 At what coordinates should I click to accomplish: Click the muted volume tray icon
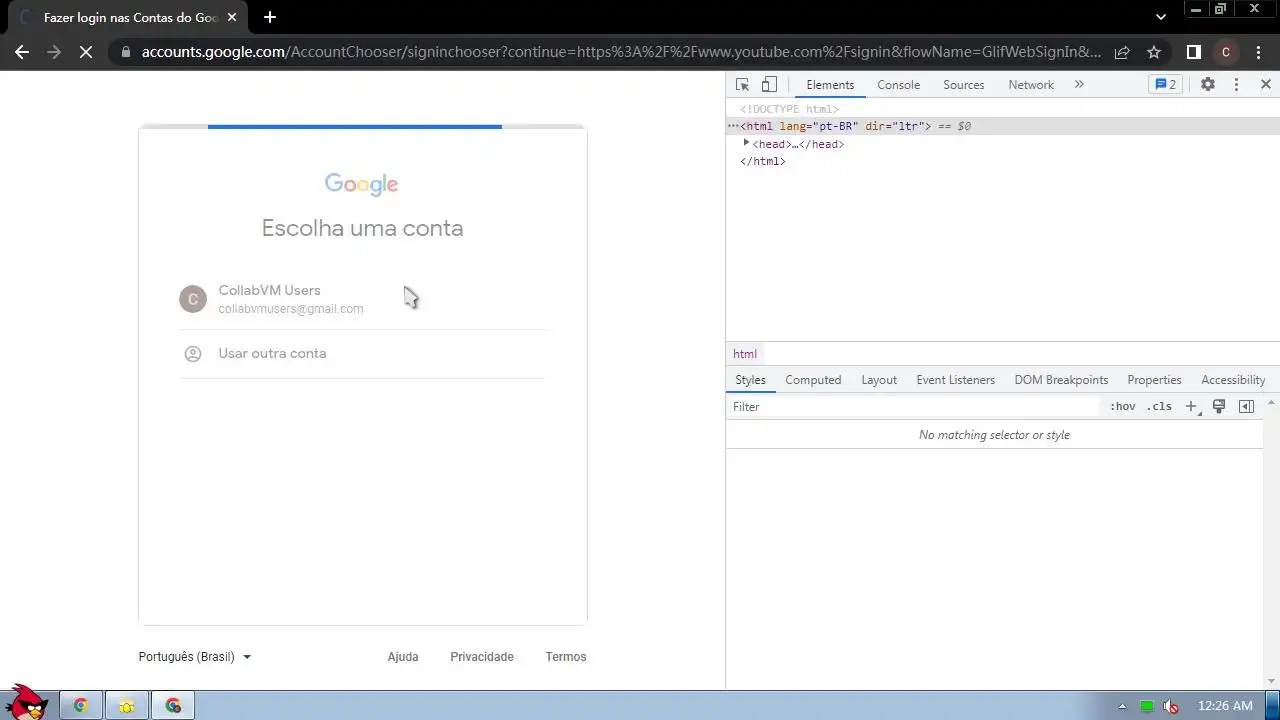click(x=1170, y=706)
